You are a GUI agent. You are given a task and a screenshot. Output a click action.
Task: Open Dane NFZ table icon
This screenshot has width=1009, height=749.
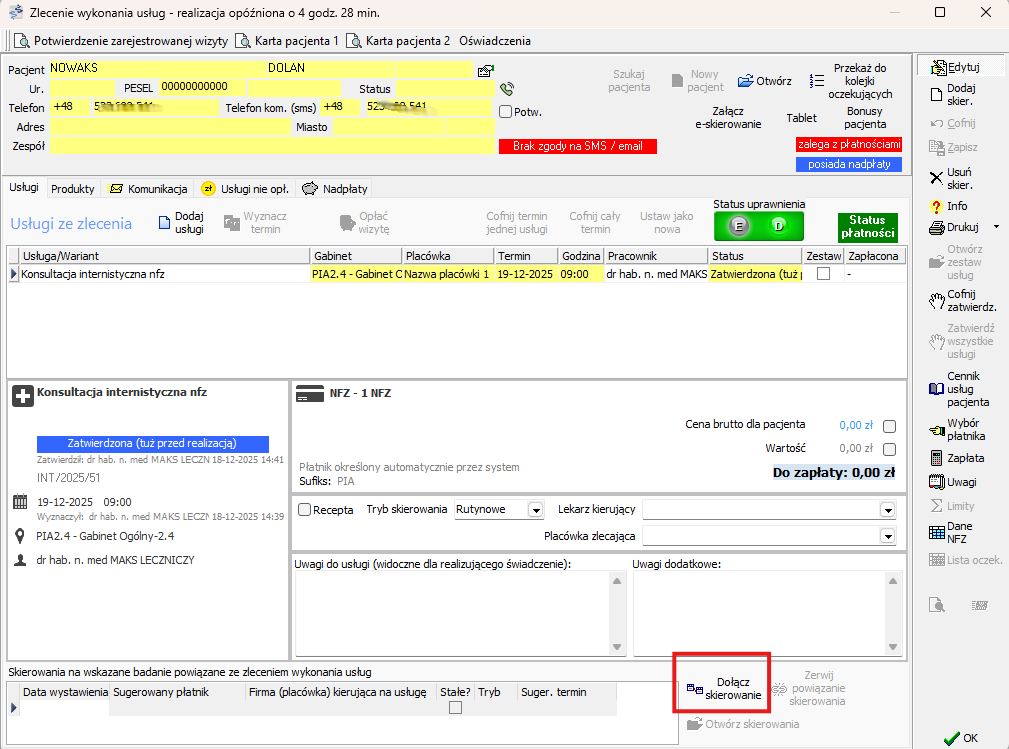coord(937,532)
